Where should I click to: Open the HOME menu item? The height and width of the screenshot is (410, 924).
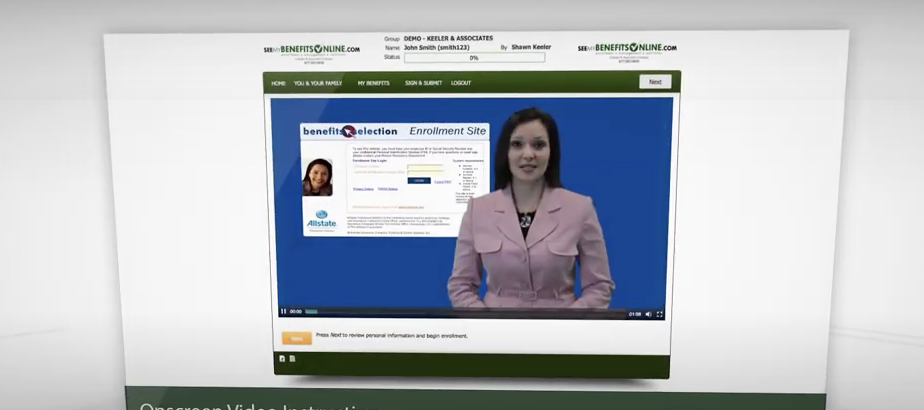click(x=278, y=83)
